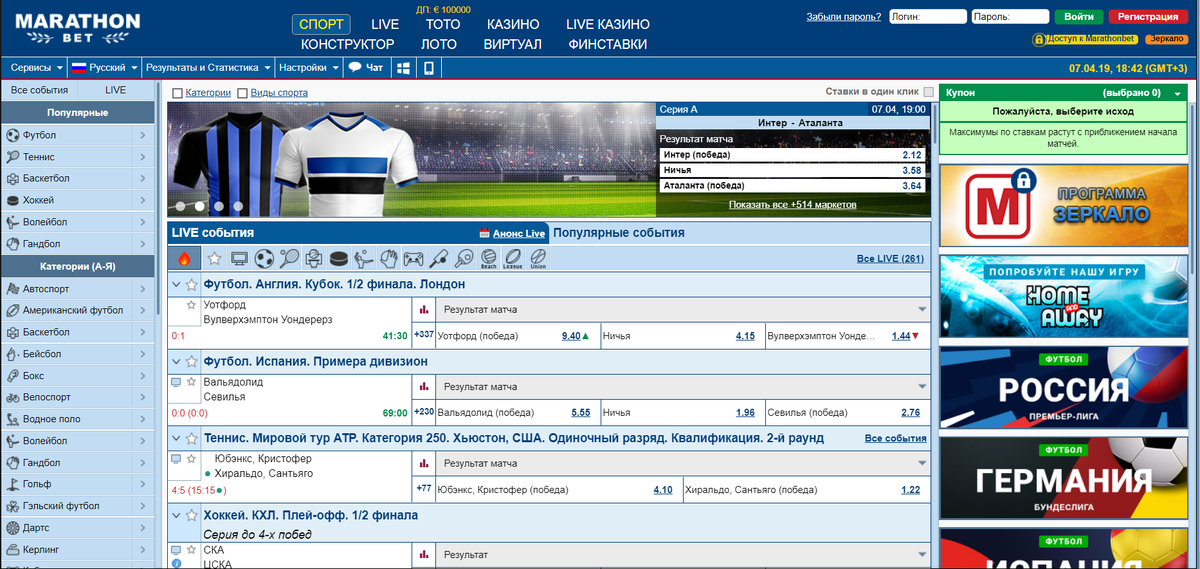Viewport: 1200px width, 569px height.
Task: Filter live events by tennis racket icon
Action: (x=290, y=258)
